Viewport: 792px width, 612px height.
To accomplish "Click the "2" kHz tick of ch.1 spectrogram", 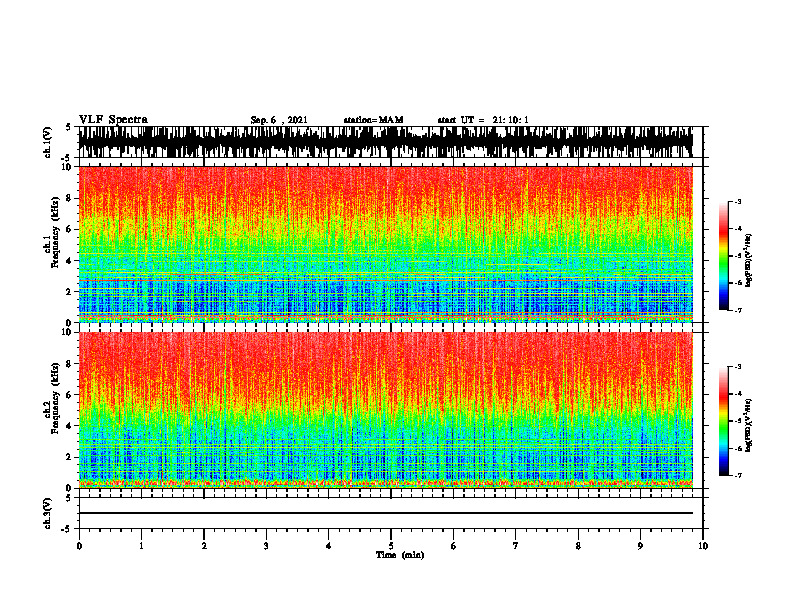I will pos(70,292).
